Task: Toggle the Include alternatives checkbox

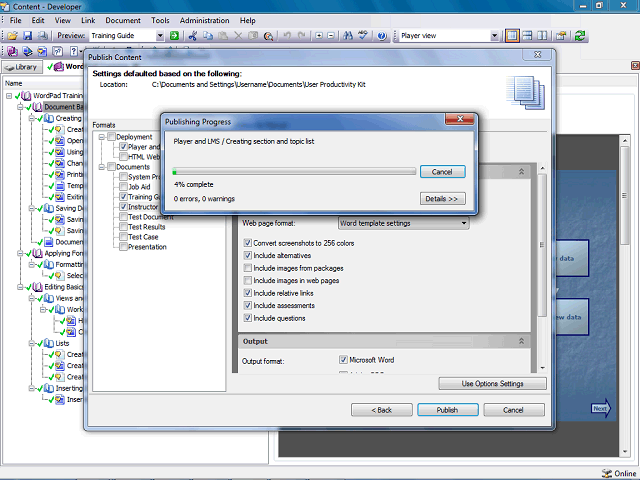Action: click(x=248, y=256)
